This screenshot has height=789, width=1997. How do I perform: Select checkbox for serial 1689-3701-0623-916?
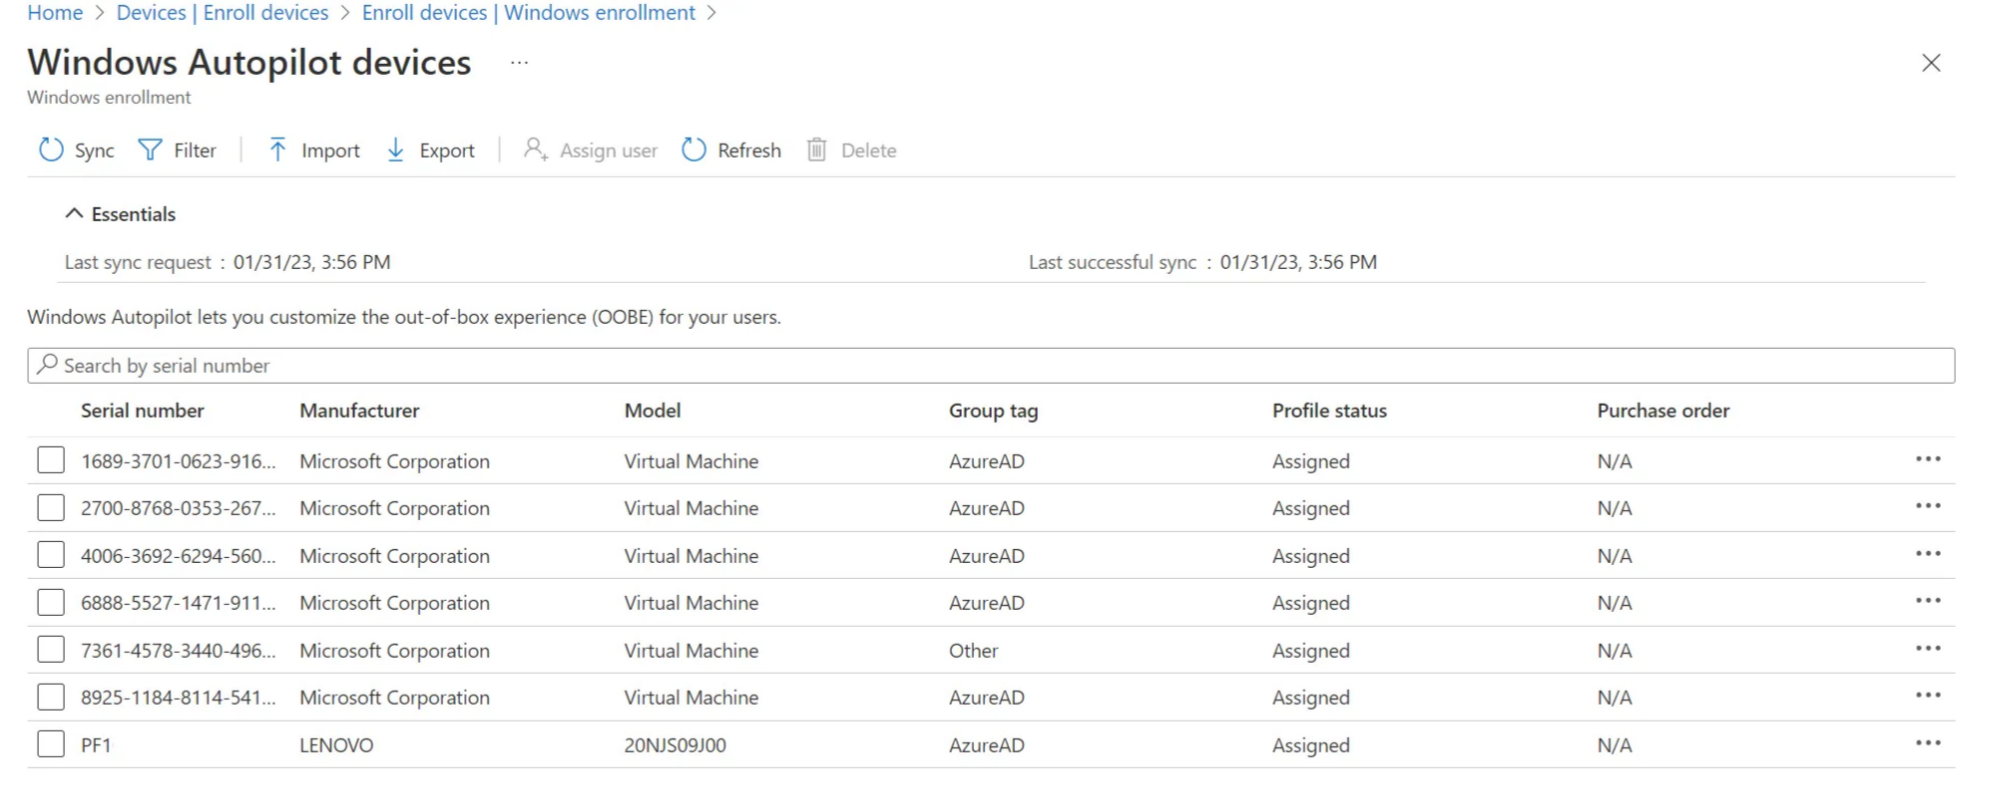51,460
